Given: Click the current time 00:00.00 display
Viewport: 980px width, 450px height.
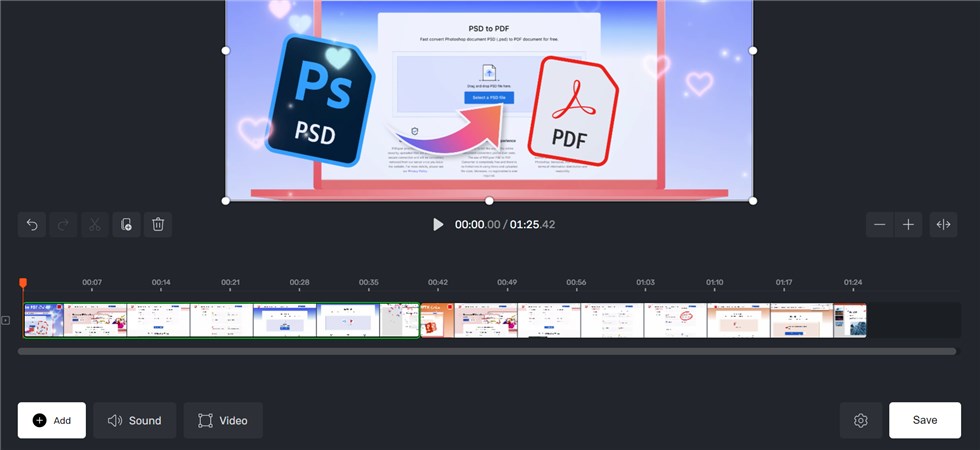Looking at the screenshot, I should tap(478, 224).
